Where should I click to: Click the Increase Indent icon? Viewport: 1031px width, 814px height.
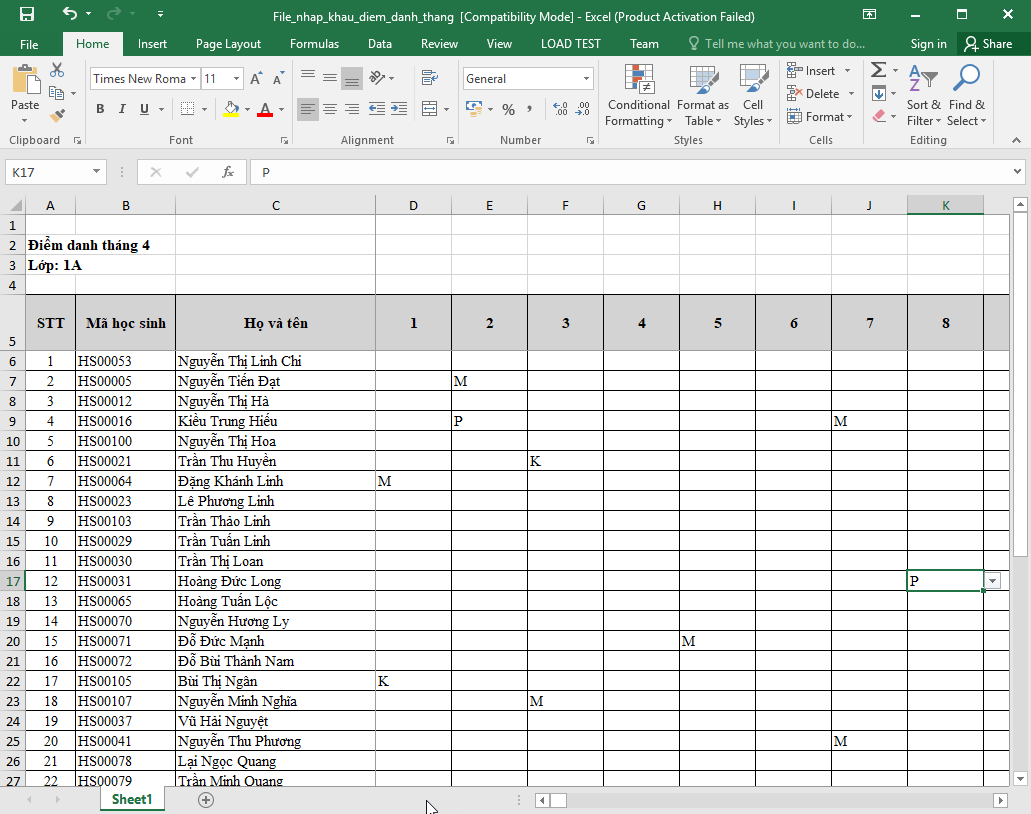point(399,108)
